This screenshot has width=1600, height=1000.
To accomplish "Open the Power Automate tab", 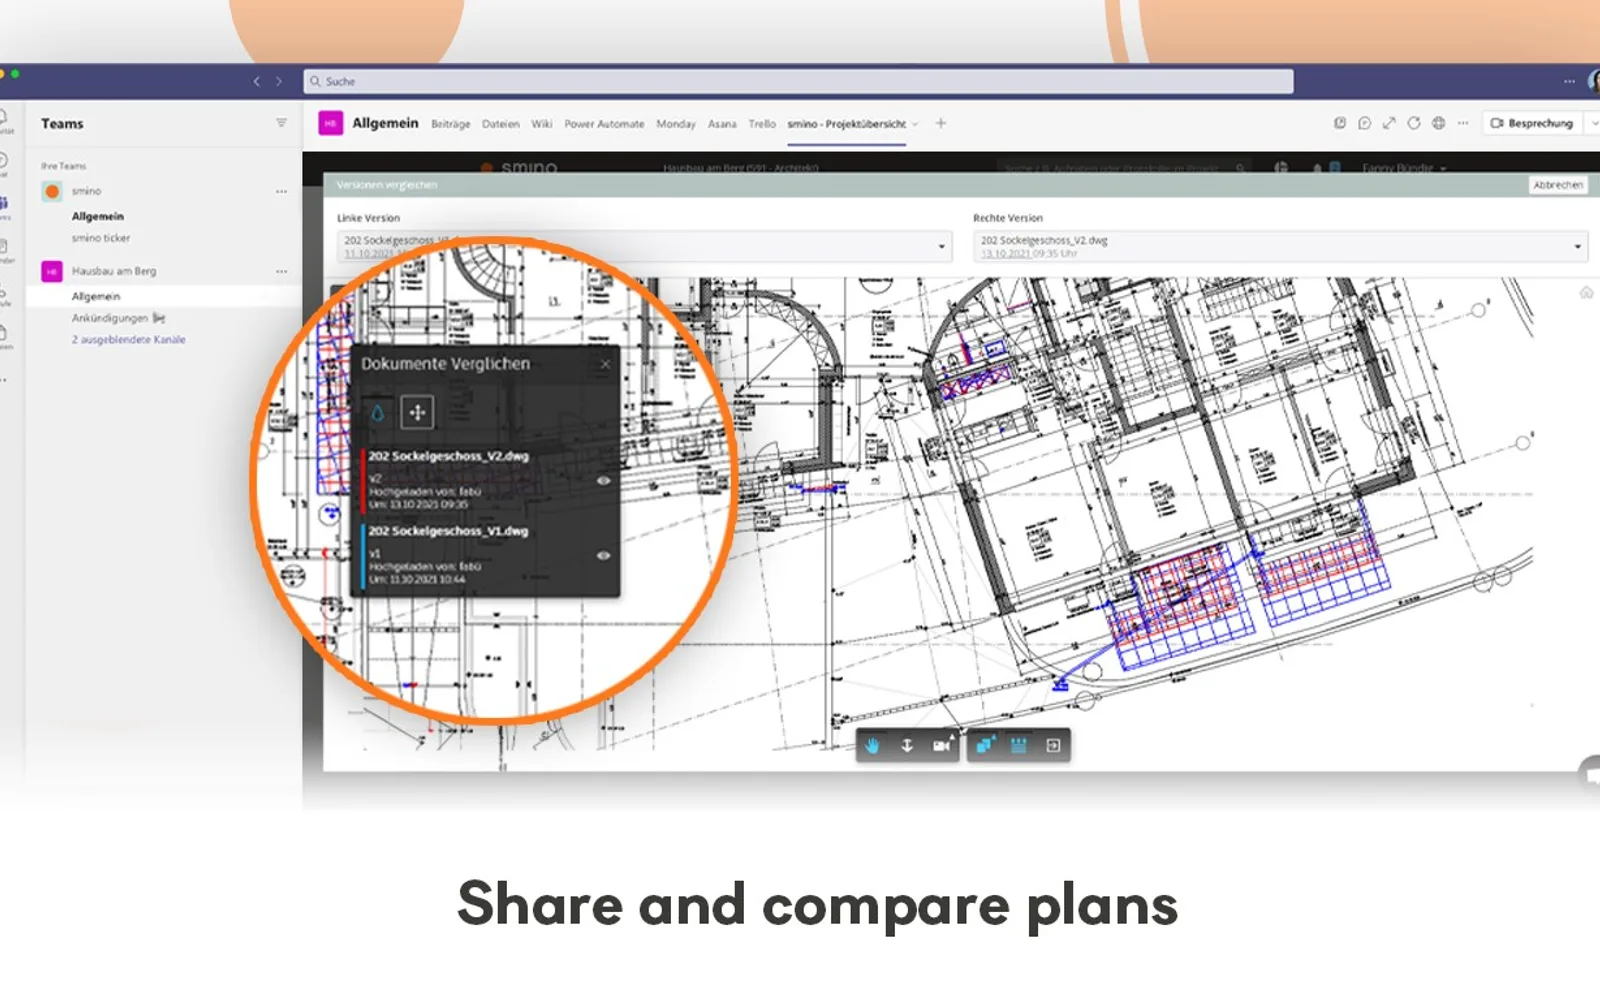I will 604,124.
